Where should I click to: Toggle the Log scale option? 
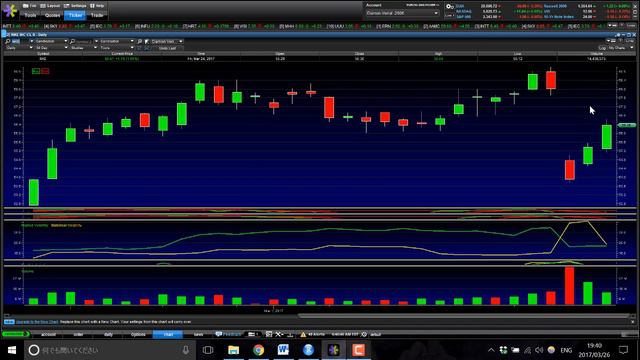point(602,48)
